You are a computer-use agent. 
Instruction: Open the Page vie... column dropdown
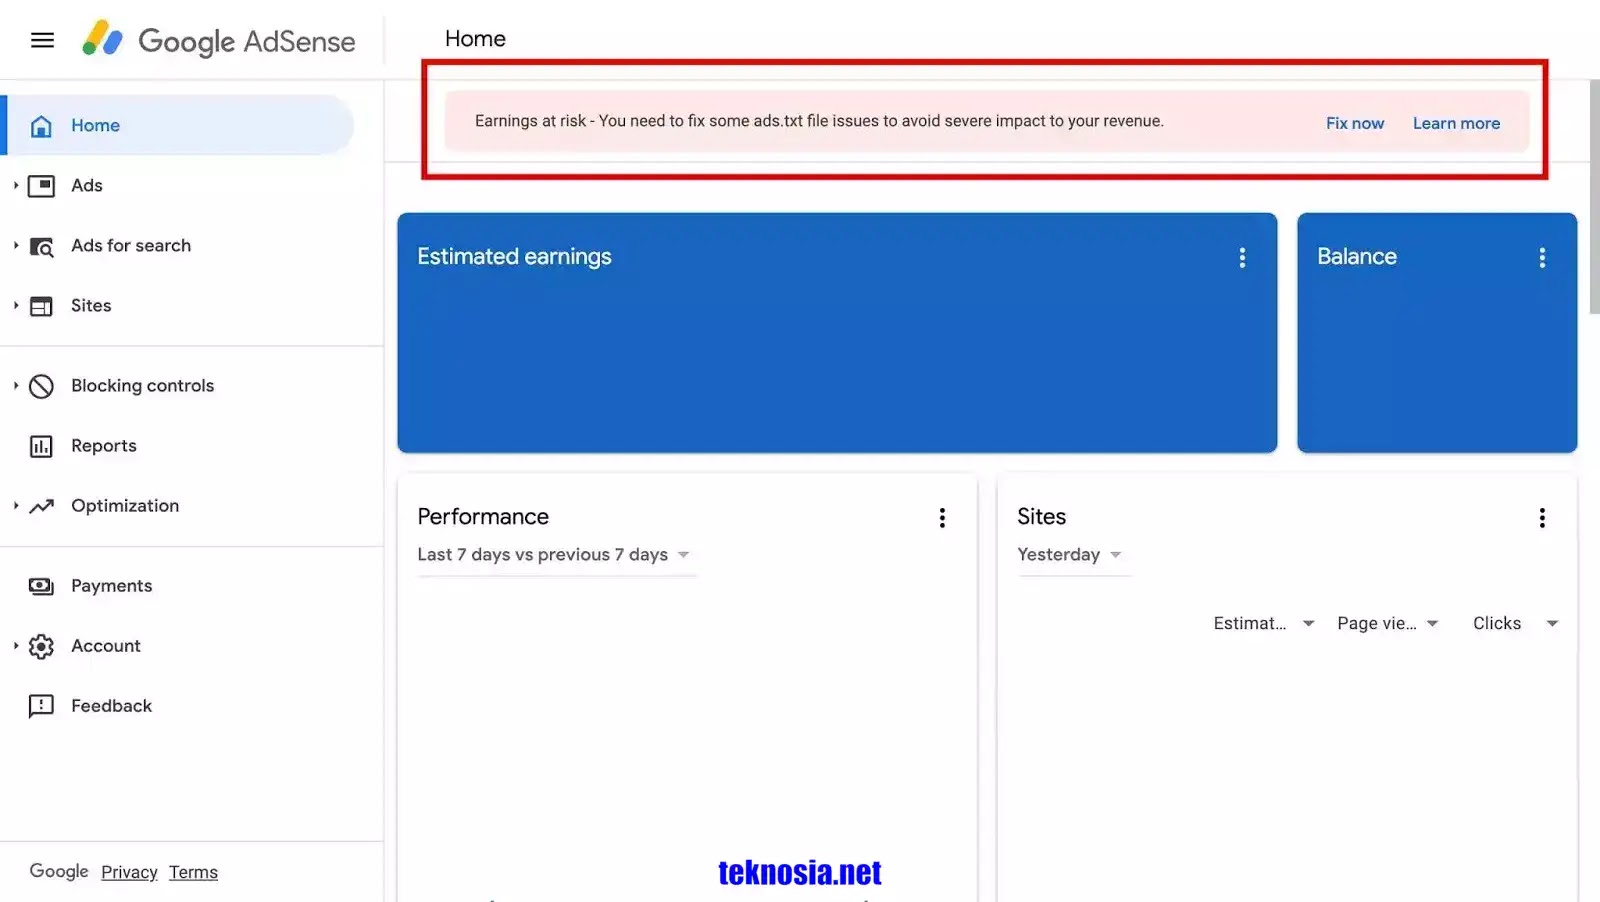[1388, 623]
